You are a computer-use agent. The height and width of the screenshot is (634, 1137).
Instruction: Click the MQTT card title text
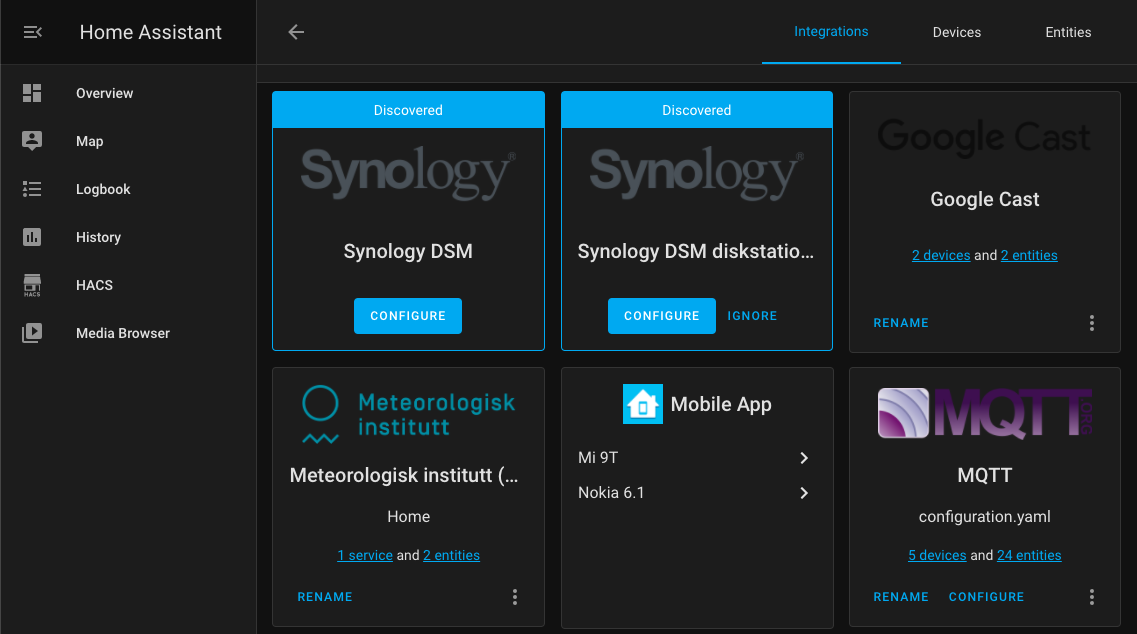(985, 475)
